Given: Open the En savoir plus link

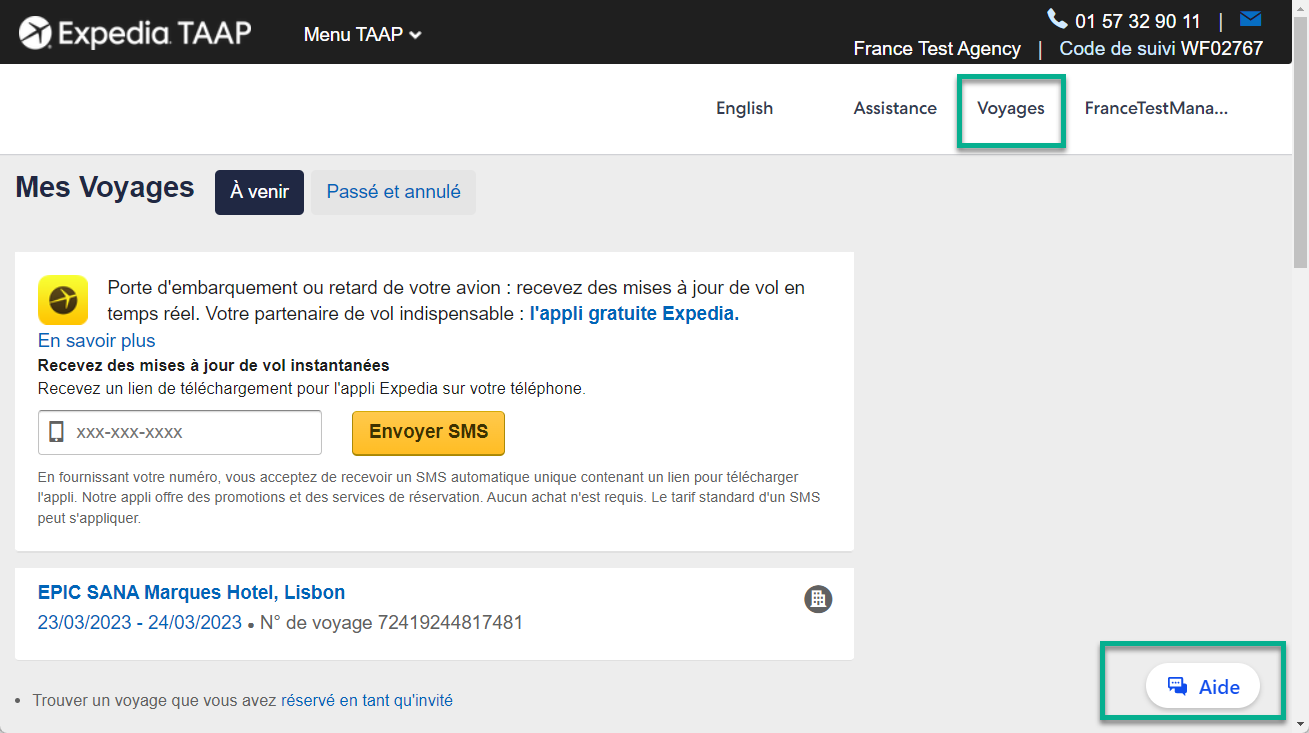Looking at the screenshot, I should [x=96, y=340].
